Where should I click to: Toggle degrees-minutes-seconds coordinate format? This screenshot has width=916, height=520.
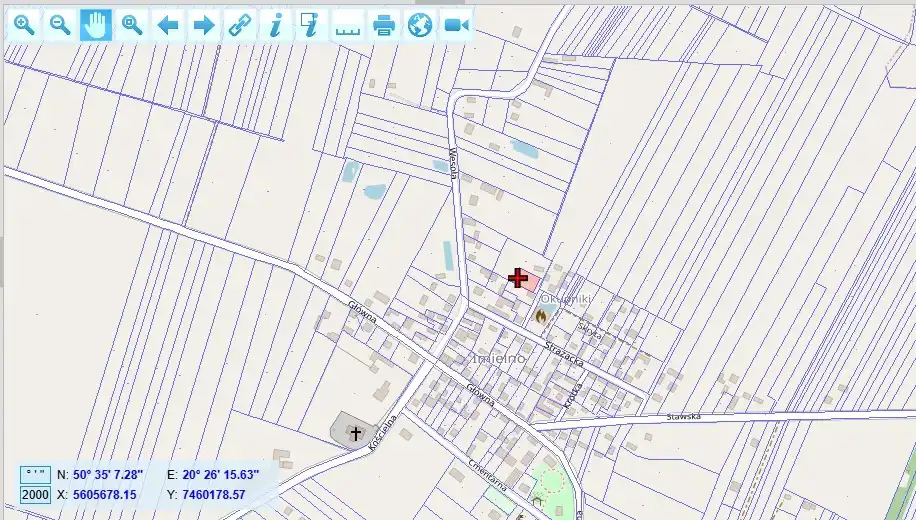pyautogui.click(x=35, y=474)
